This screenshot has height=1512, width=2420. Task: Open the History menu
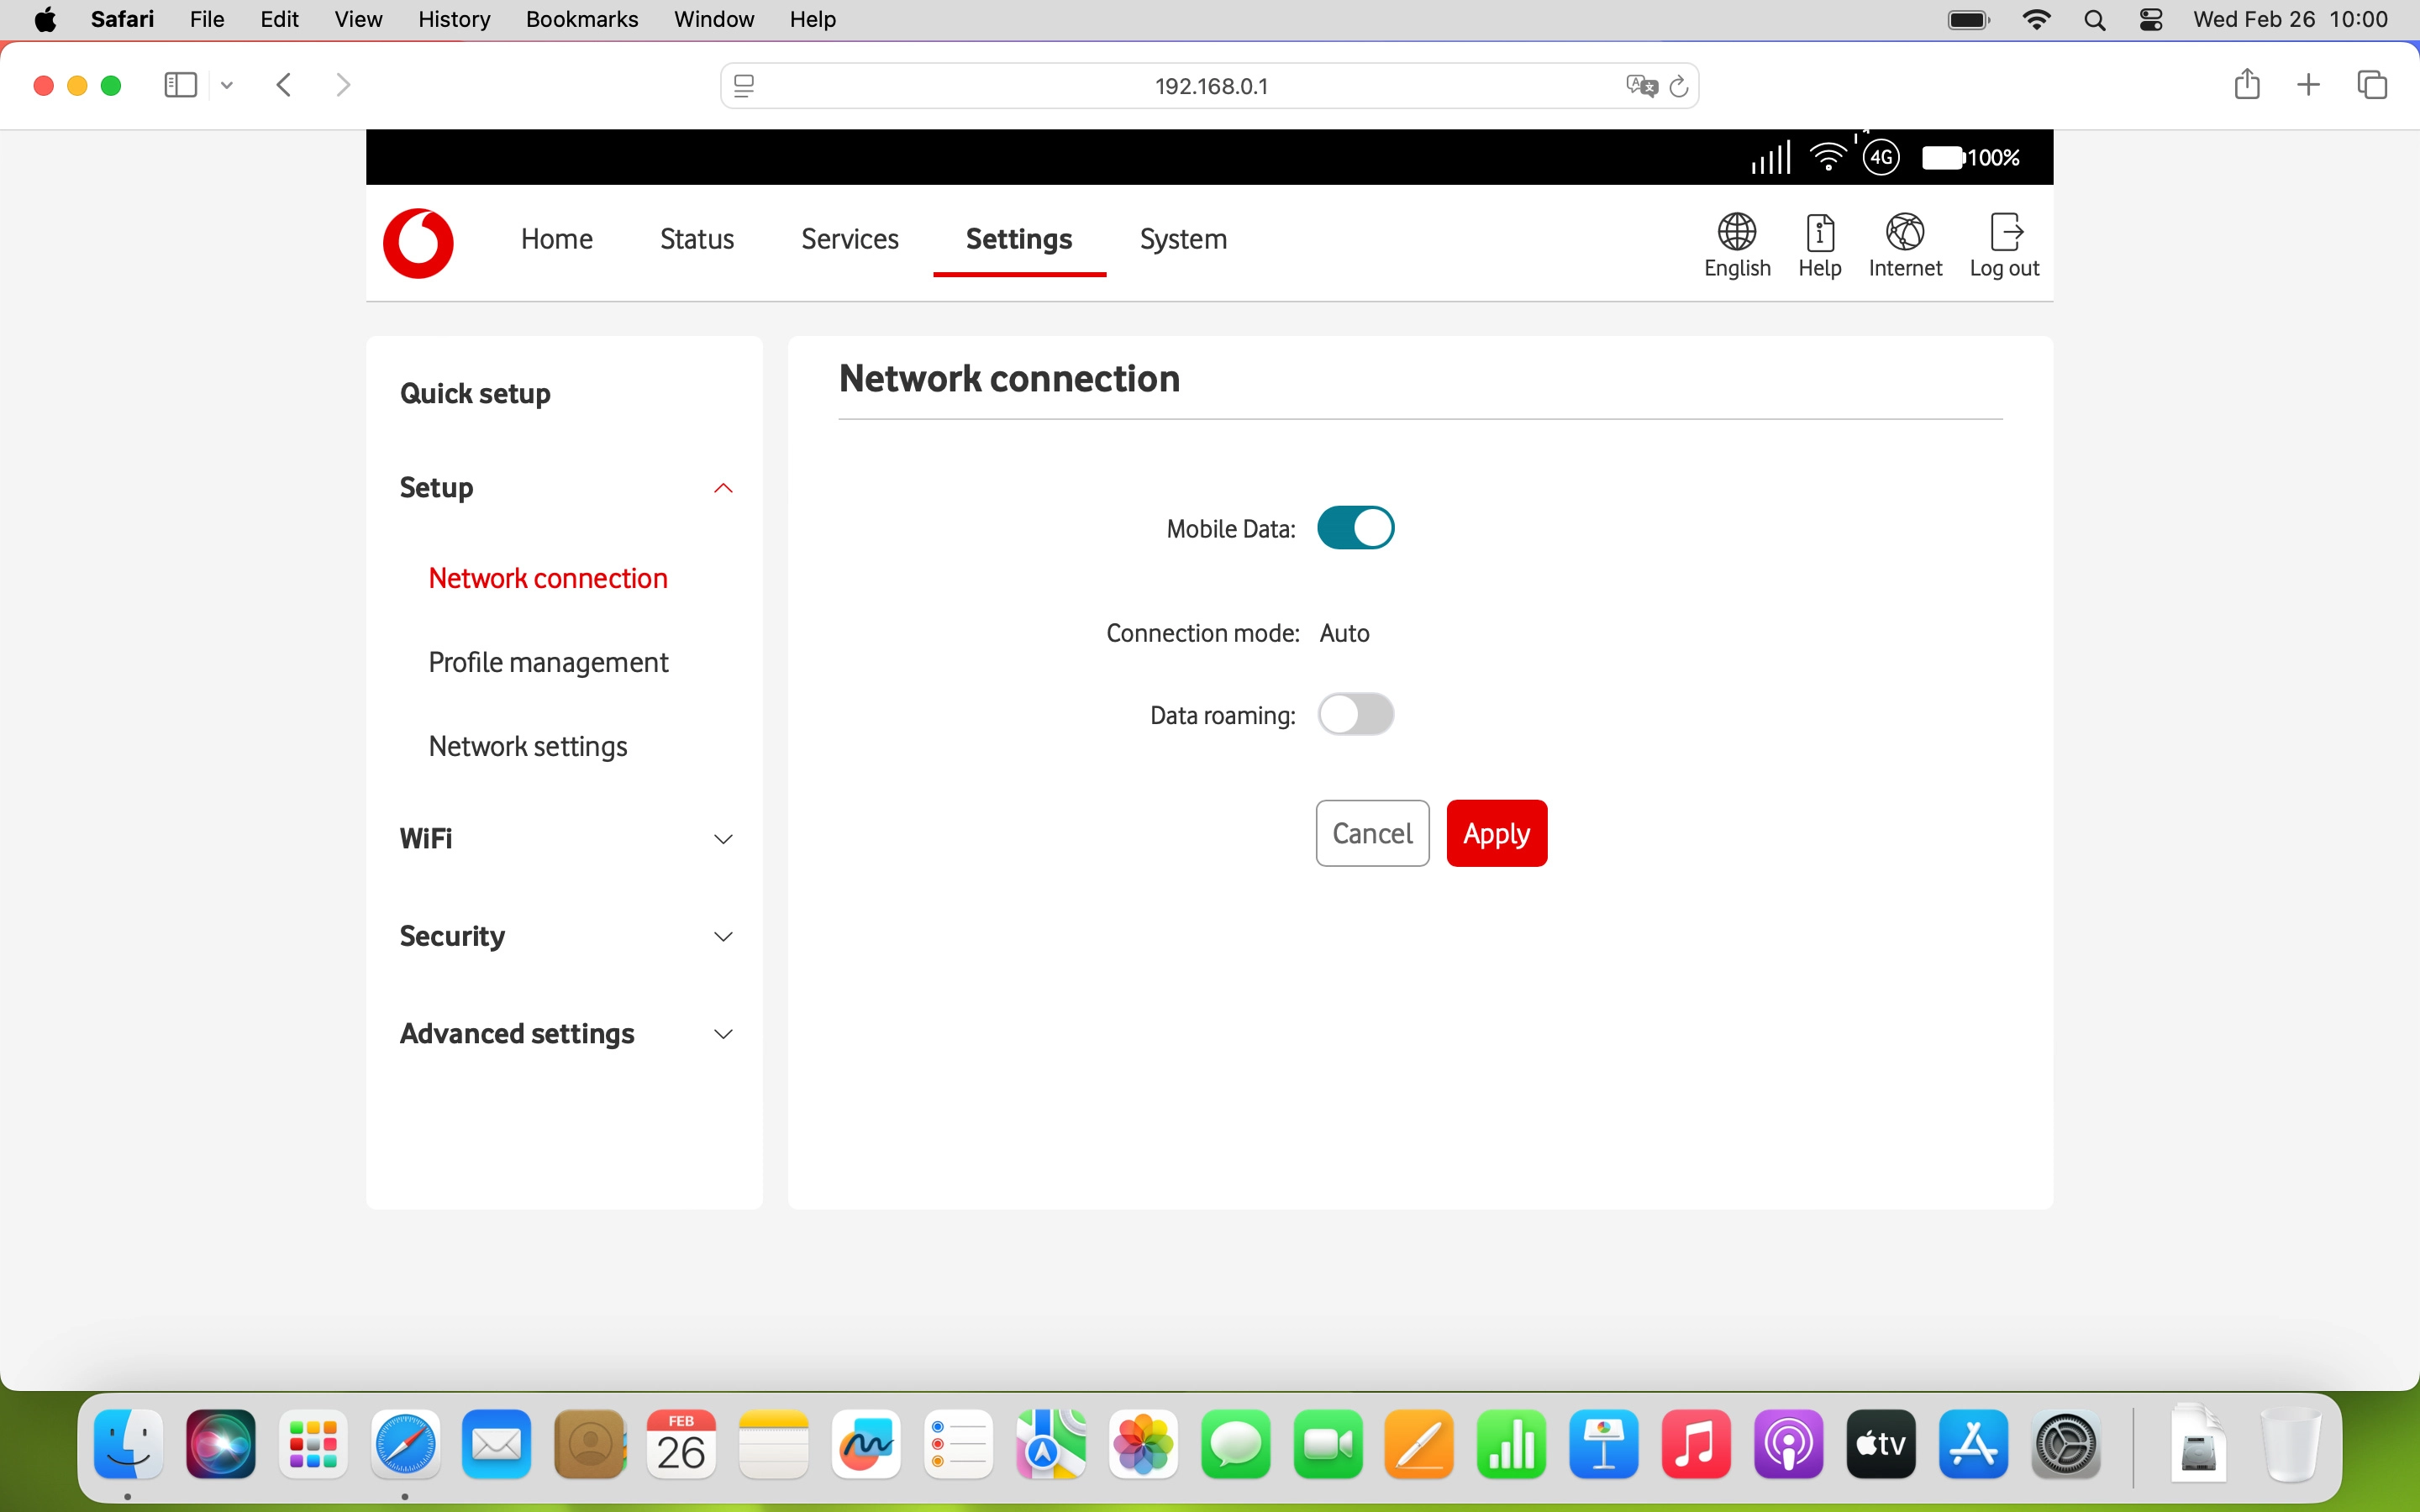(x=453, y=19)
